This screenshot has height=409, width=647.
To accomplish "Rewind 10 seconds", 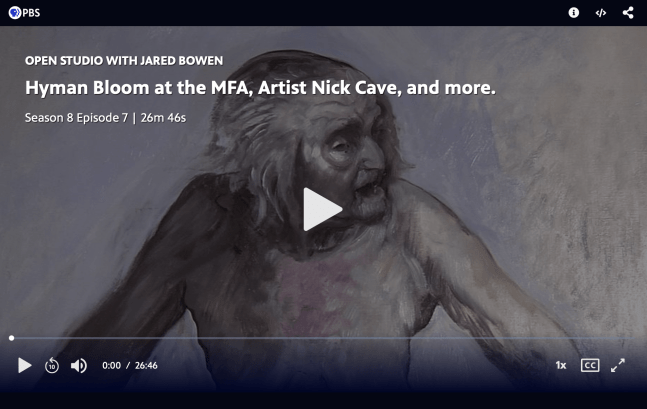I will [x=52, y=365].
